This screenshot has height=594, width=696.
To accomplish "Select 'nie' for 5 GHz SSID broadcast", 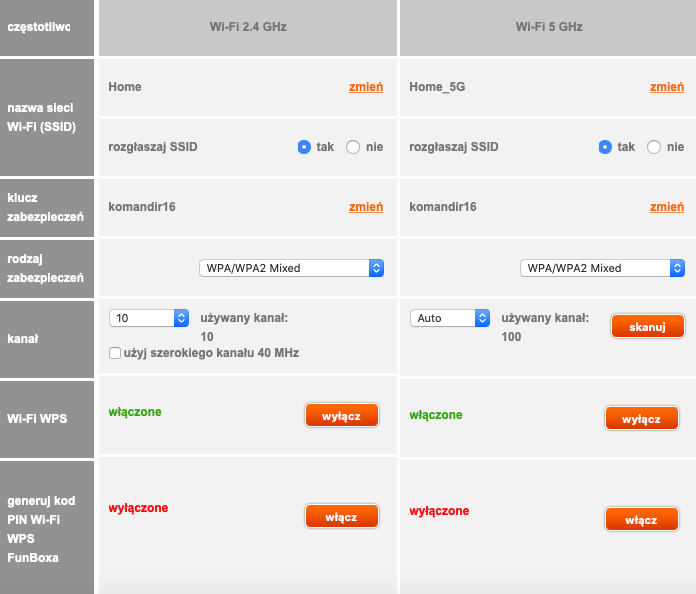I will coord(654,147).
